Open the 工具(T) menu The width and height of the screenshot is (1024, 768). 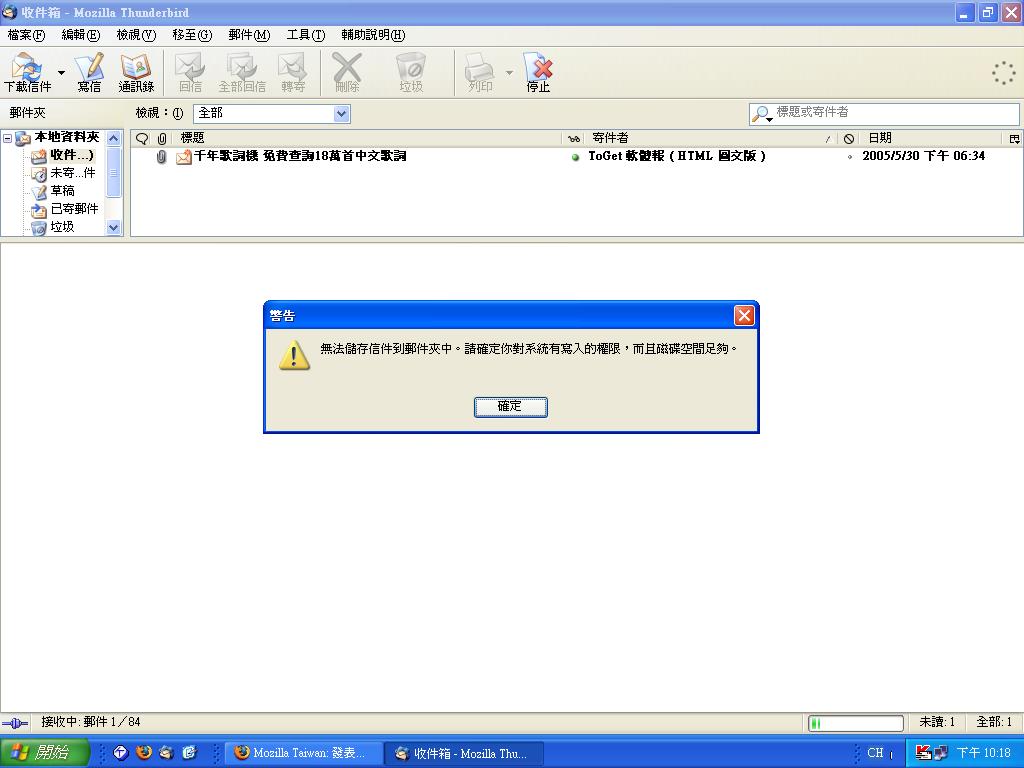306,35
